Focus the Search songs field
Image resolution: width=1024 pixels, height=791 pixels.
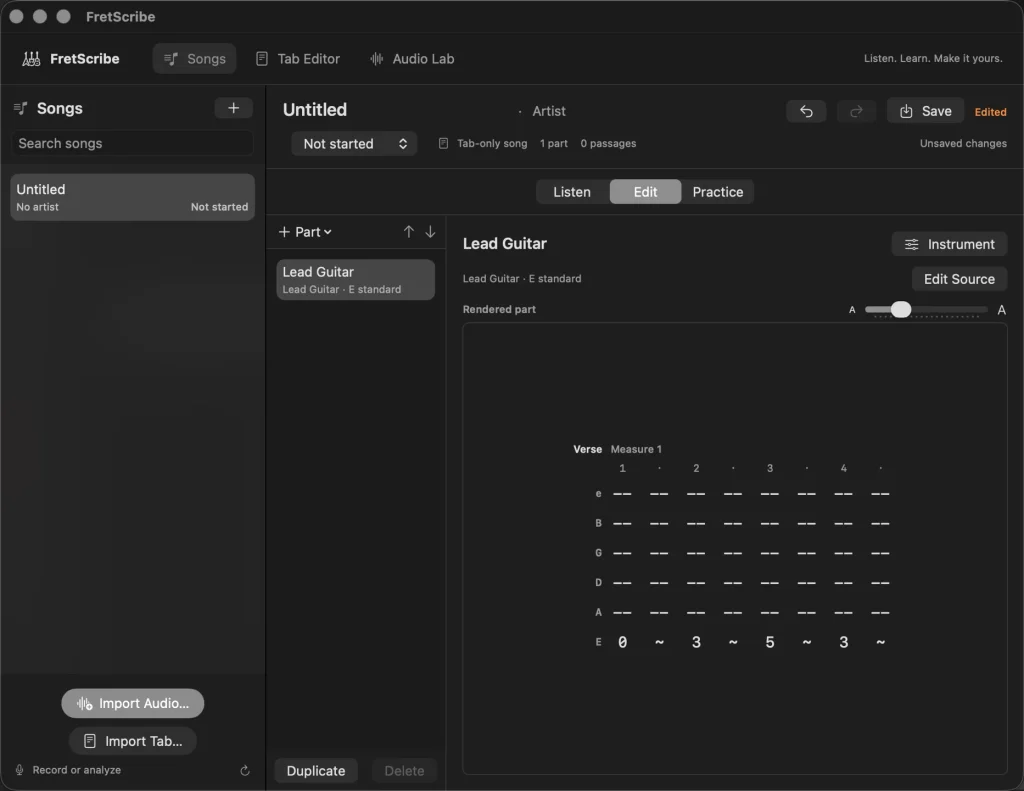click(x=132, y=143)
